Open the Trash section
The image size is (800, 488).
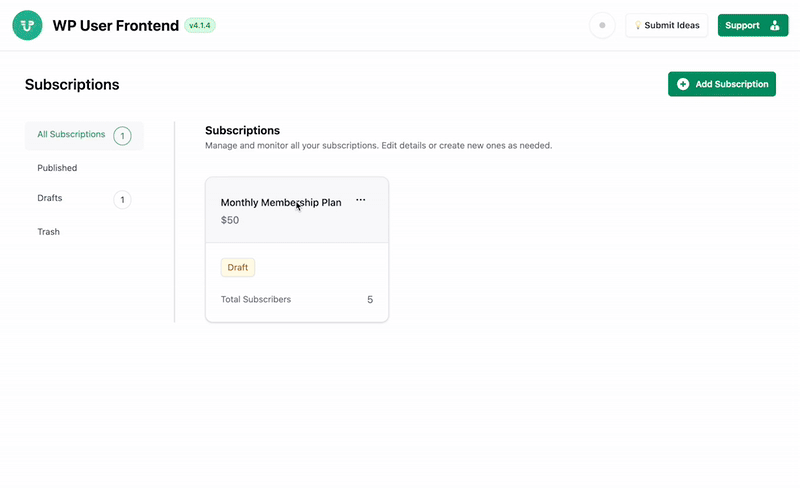[x=48, y=232]
